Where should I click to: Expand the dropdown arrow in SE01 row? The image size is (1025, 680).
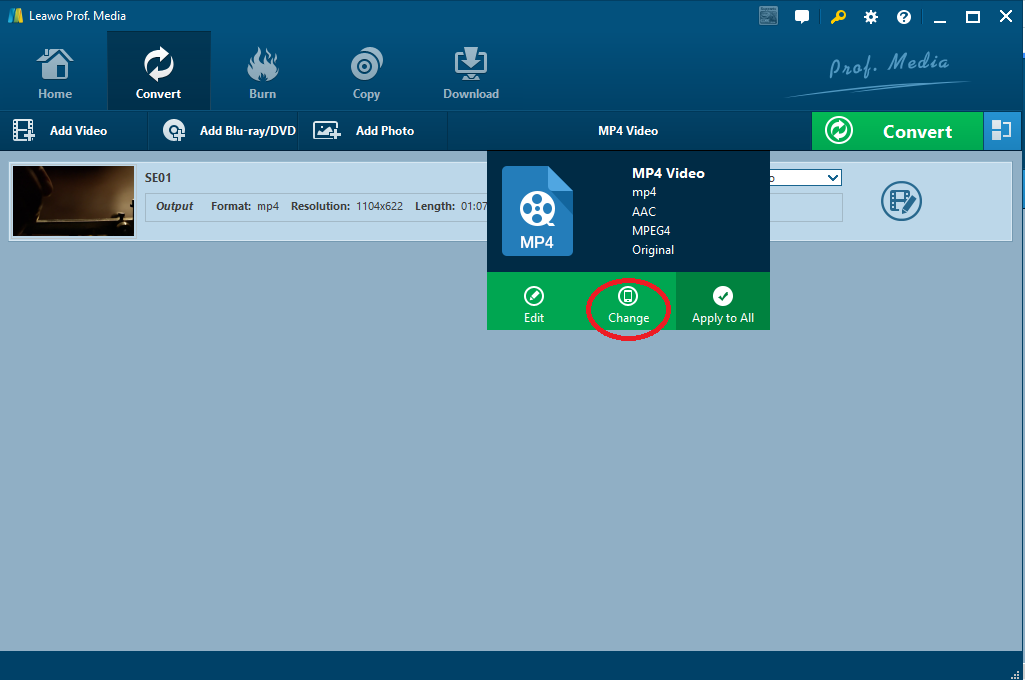833,178
